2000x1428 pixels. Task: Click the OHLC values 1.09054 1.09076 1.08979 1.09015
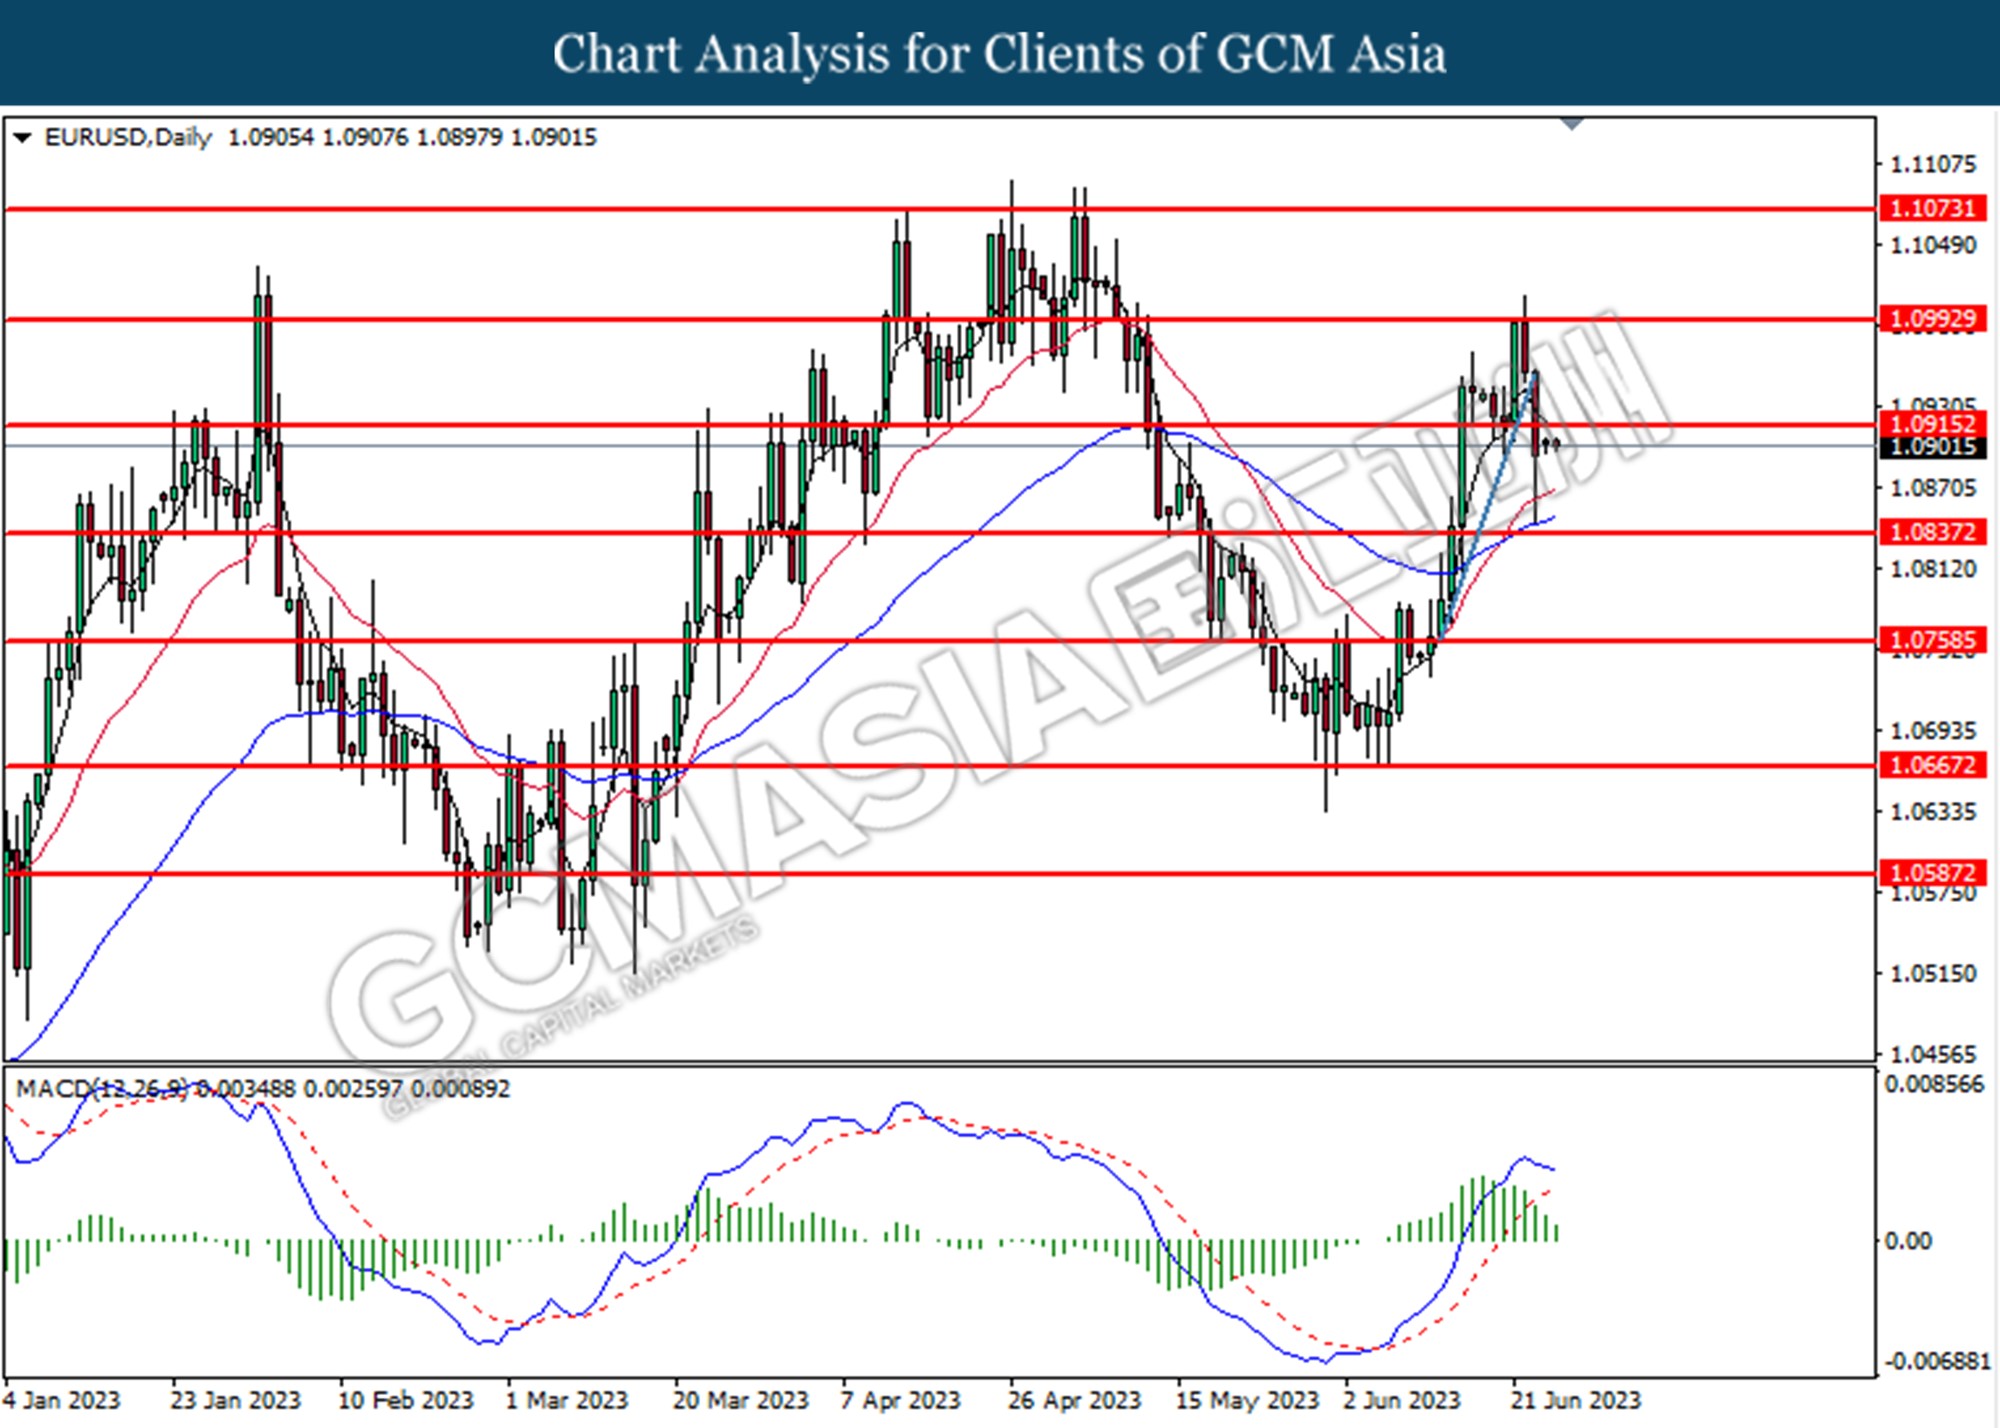pyautogui.click(x=412, y=137)
